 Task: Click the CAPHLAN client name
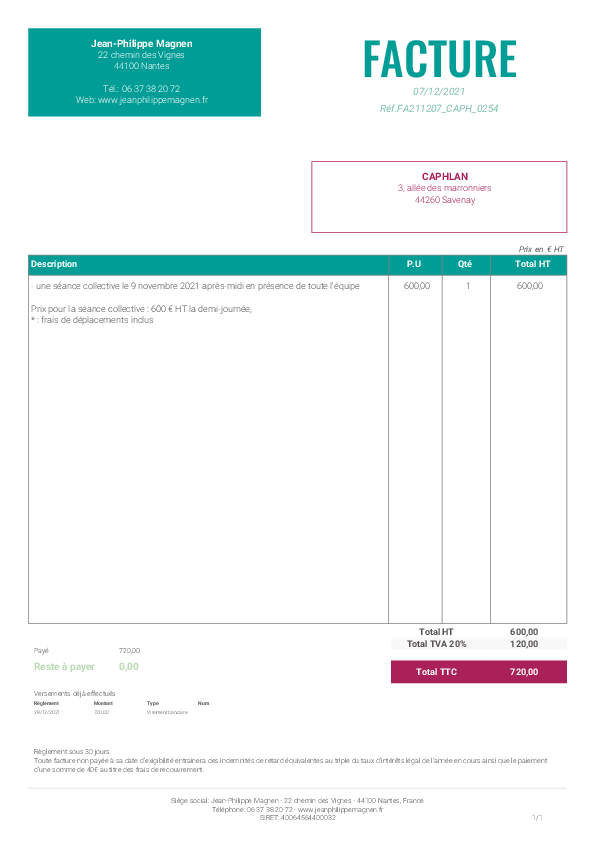tap(445, 176)
